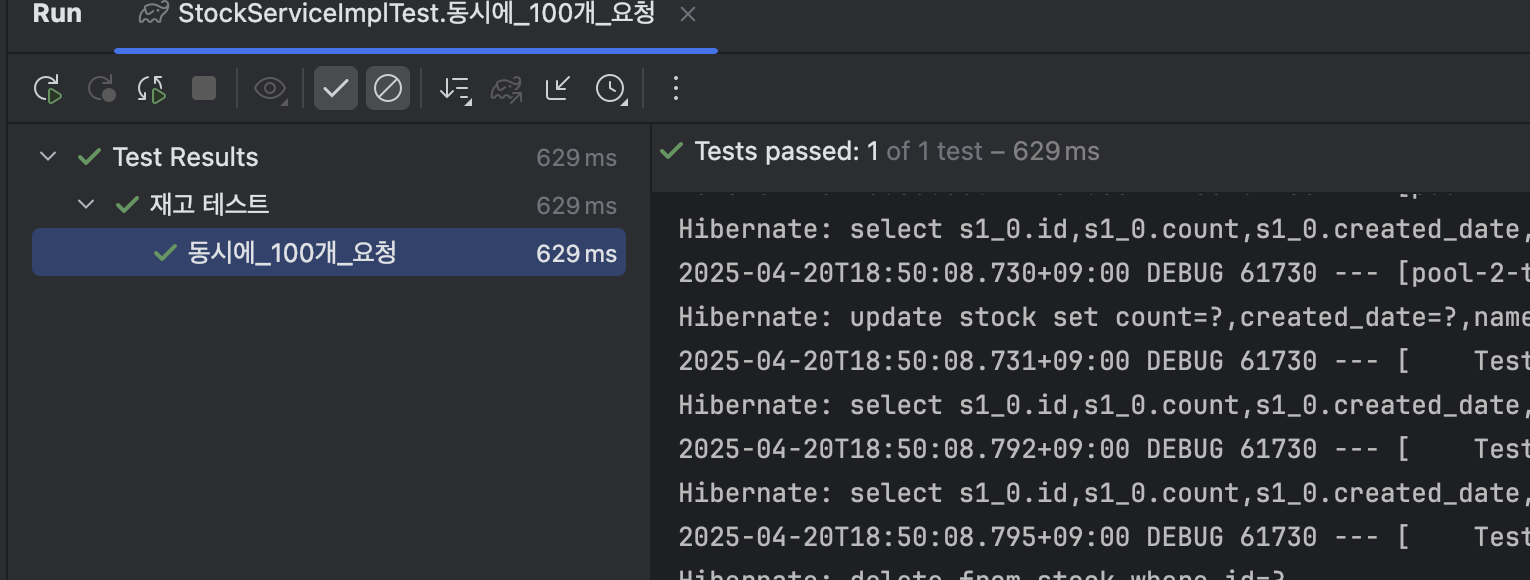
Task: Click the Tests passed status text
Action: 897,151
